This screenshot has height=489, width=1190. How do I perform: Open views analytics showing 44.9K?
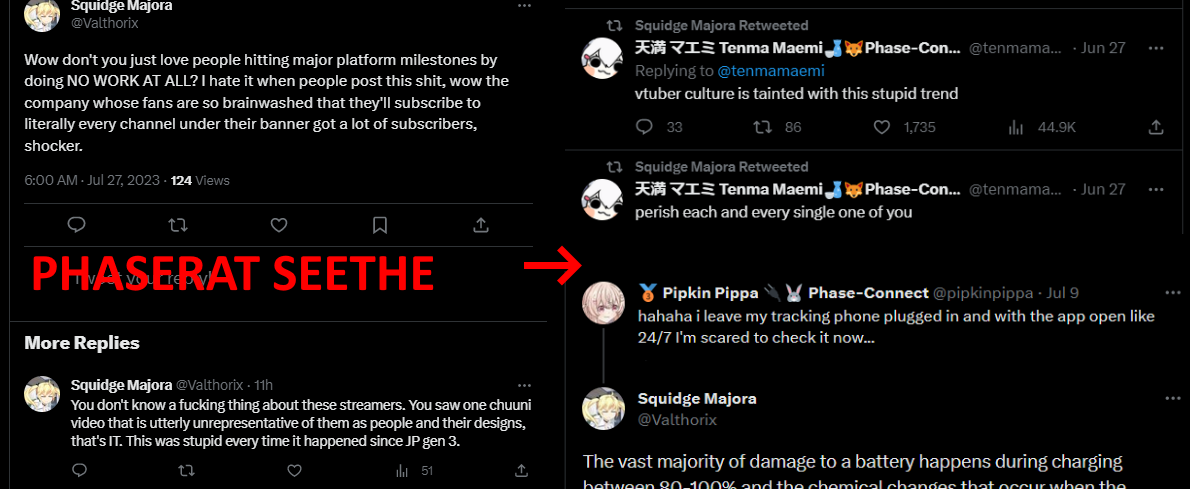1041,128
